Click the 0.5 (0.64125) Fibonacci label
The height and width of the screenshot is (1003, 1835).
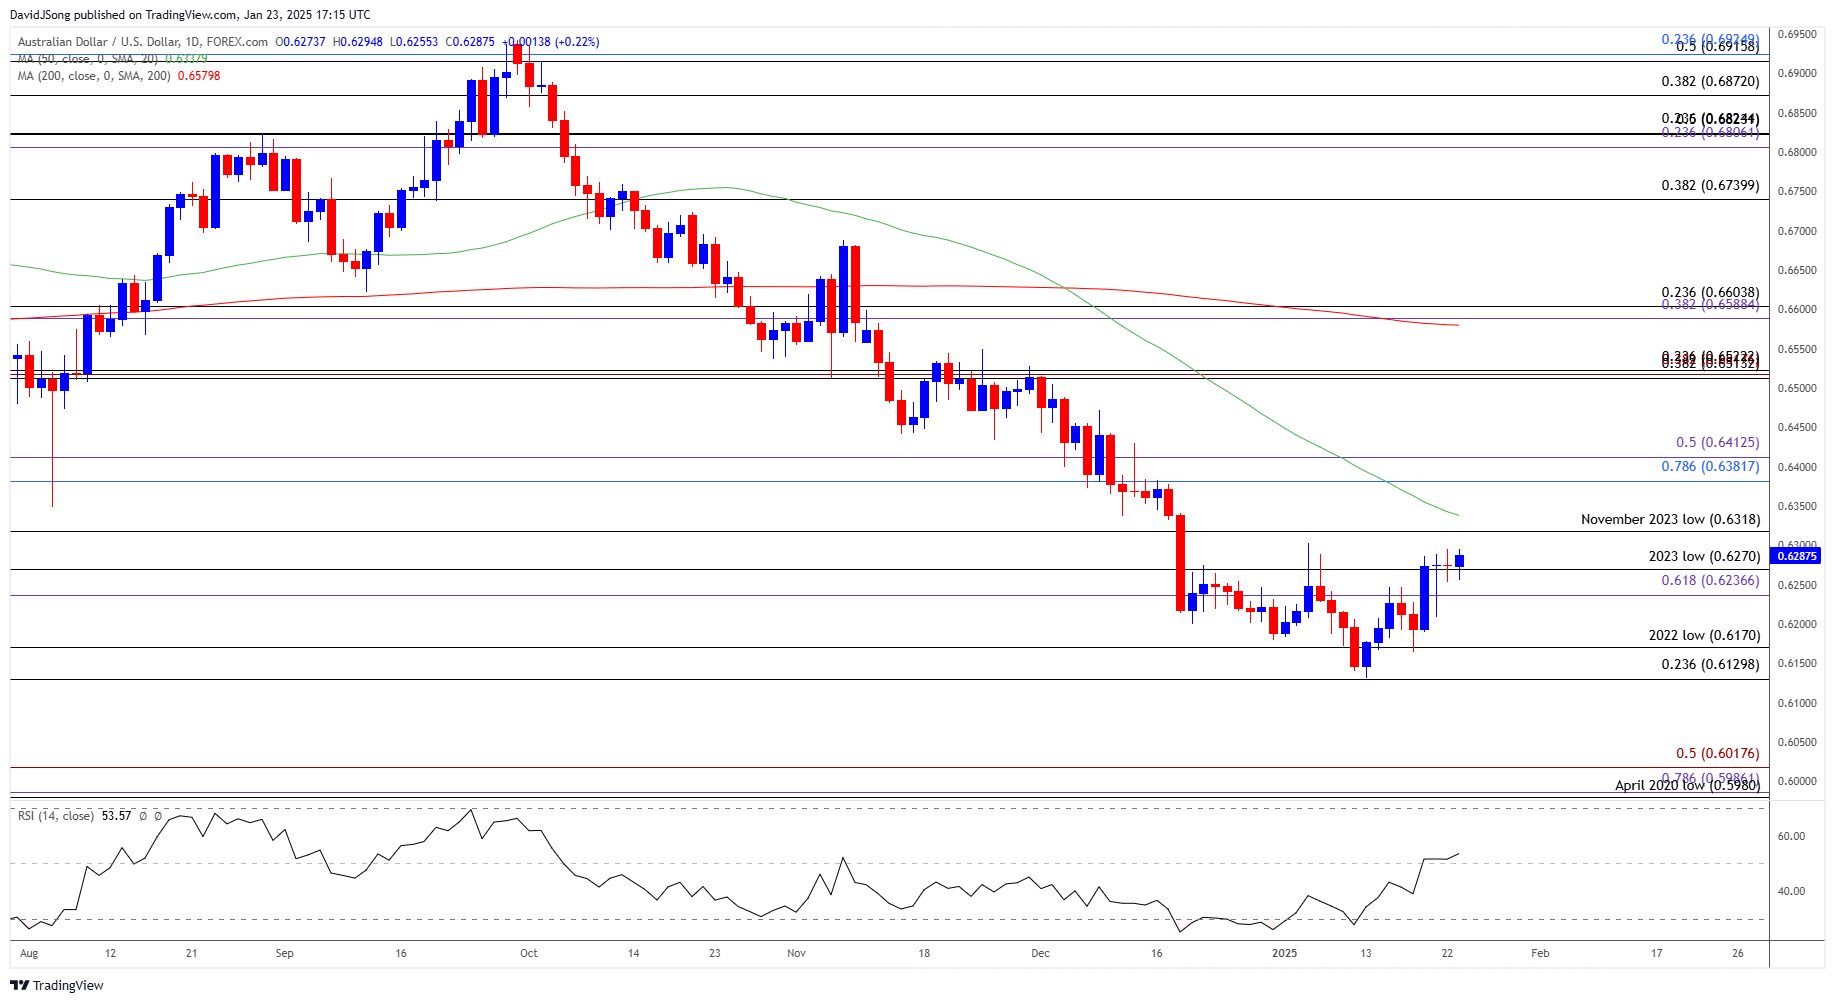1716,442
